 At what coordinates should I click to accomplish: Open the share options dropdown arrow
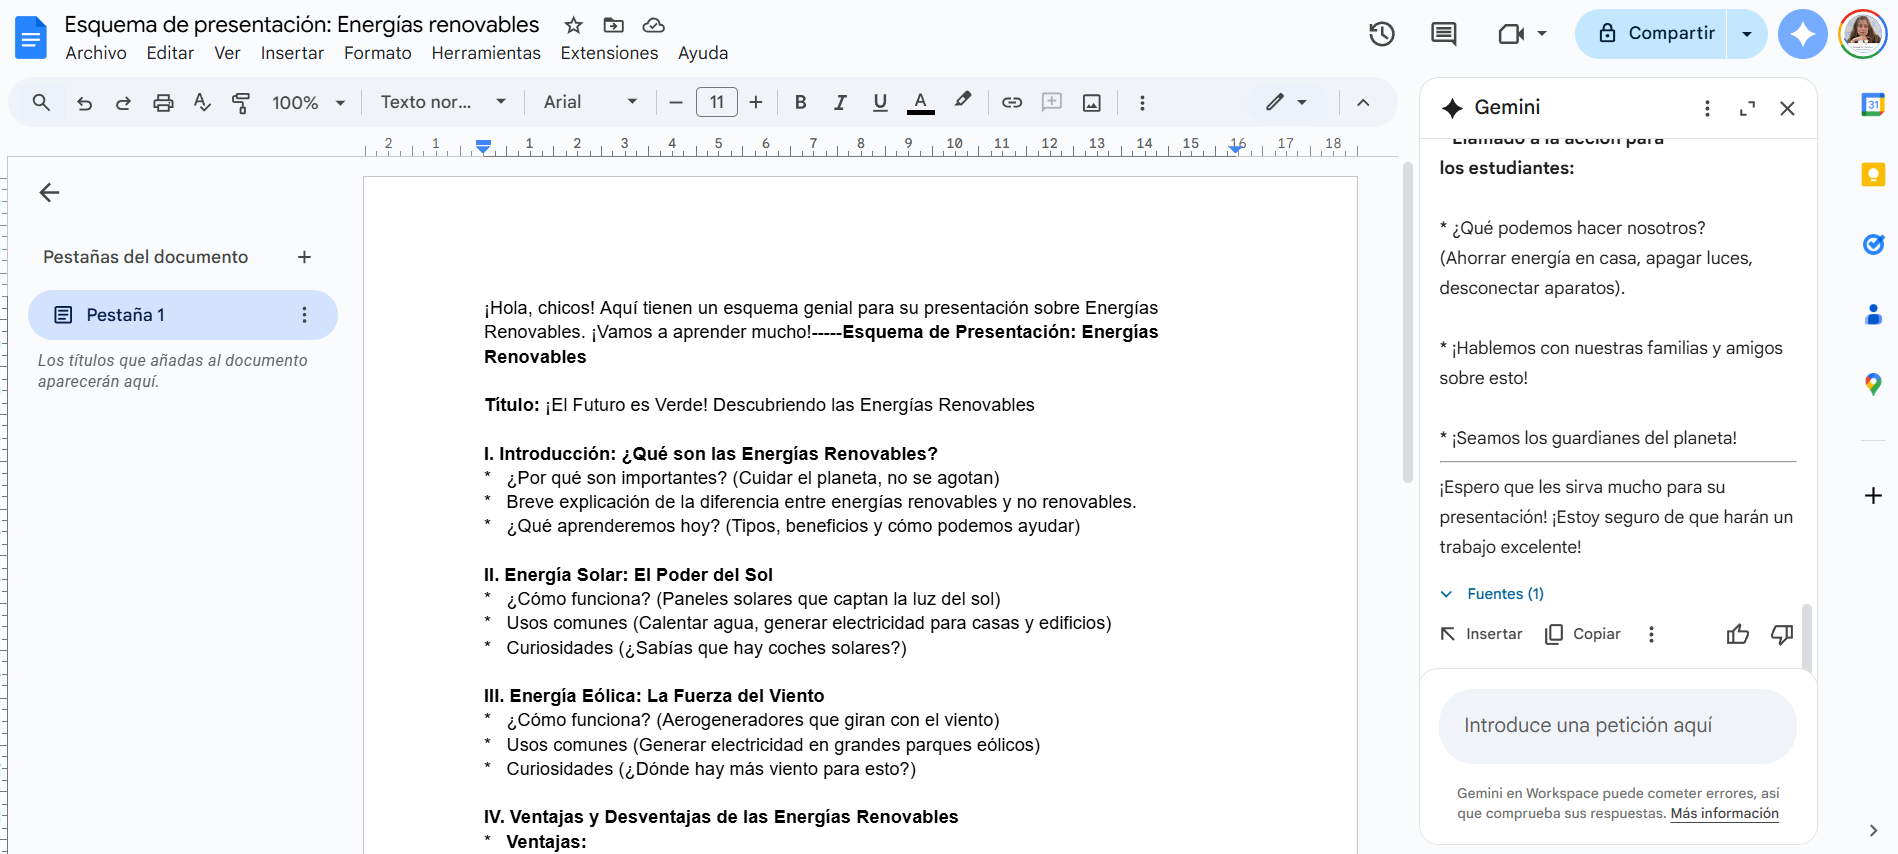coord(1747,34)
